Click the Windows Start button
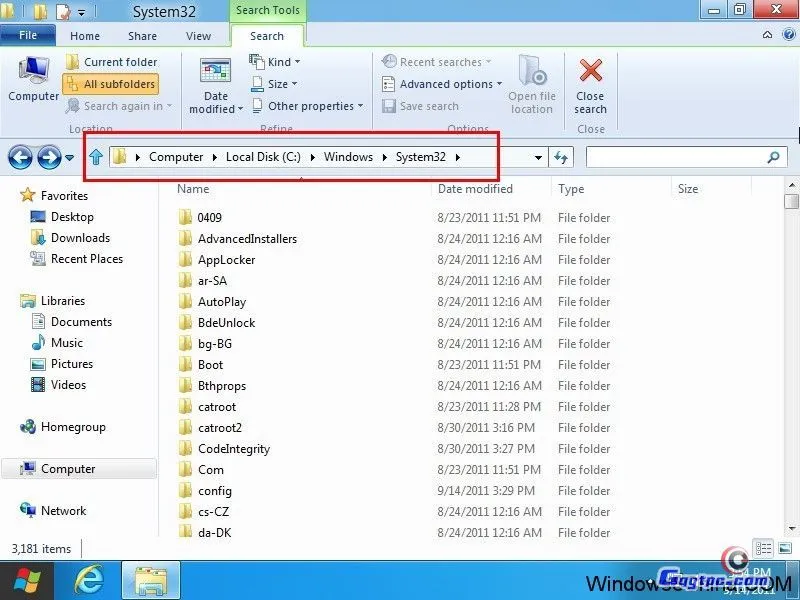800x600 pixels. pyautogui.click(x=27, y=579)
